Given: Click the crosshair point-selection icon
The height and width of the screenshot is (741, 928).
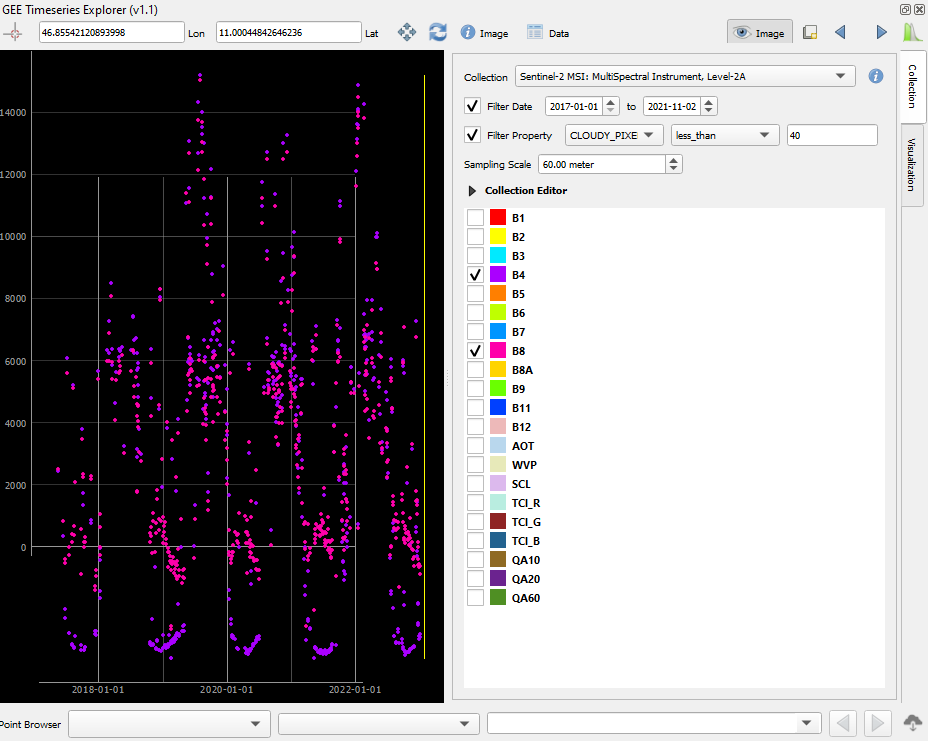Looking at the screenshot, I should point(12,33).
